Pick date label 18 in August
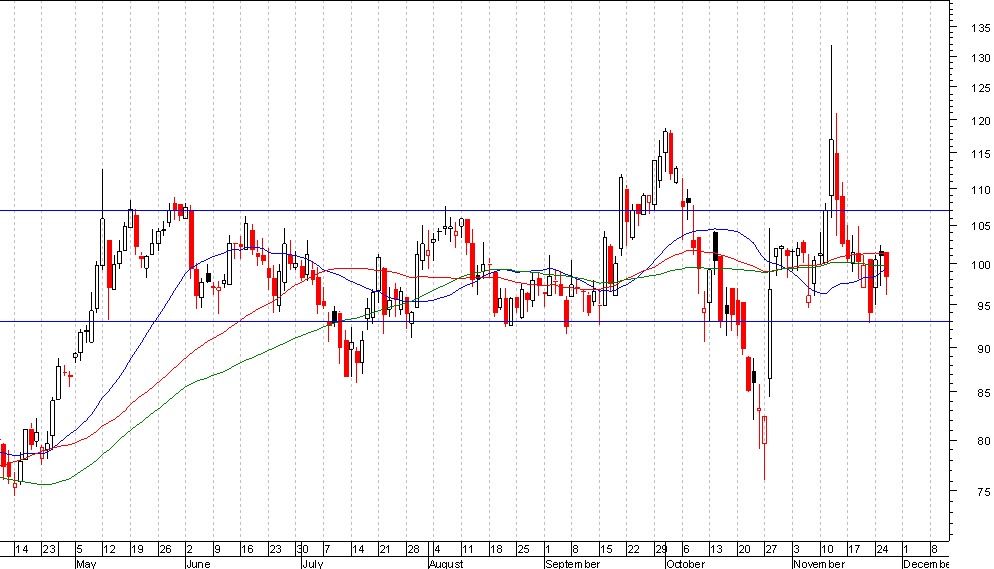The height and width of the screenshot is (569, 994). click(x=496, y=549)
